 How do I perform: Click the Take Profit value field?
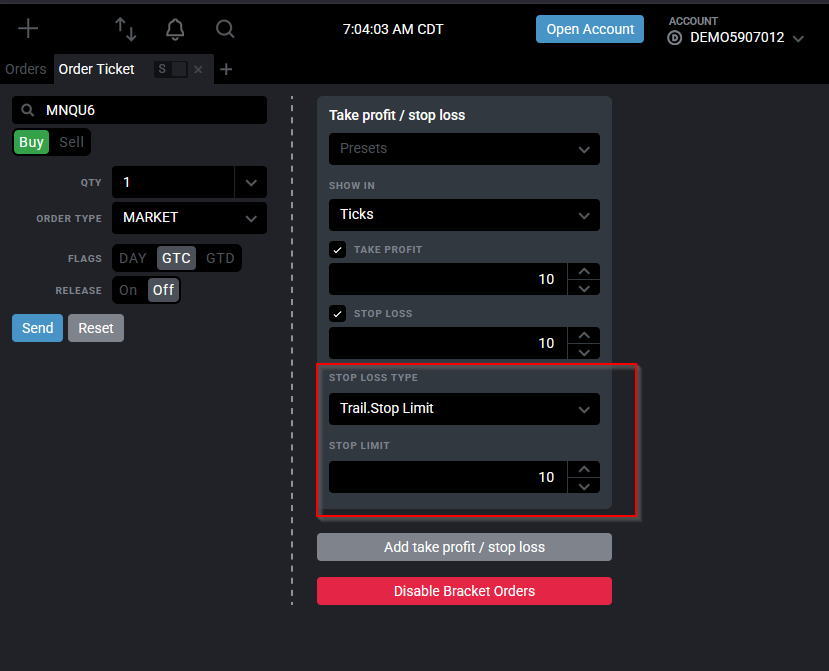tap(448, 279)
